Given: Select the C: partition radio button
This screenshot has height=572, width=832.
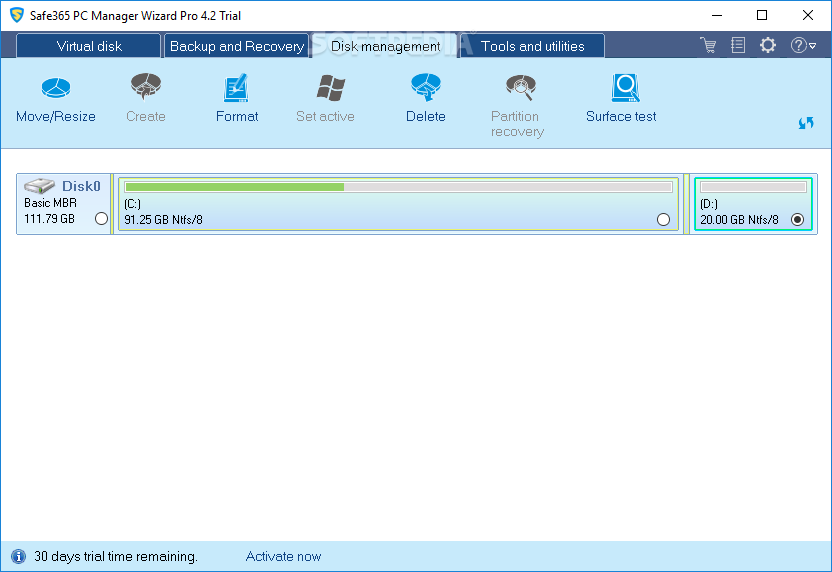Looking at the screenshot, I should point(663,220).
